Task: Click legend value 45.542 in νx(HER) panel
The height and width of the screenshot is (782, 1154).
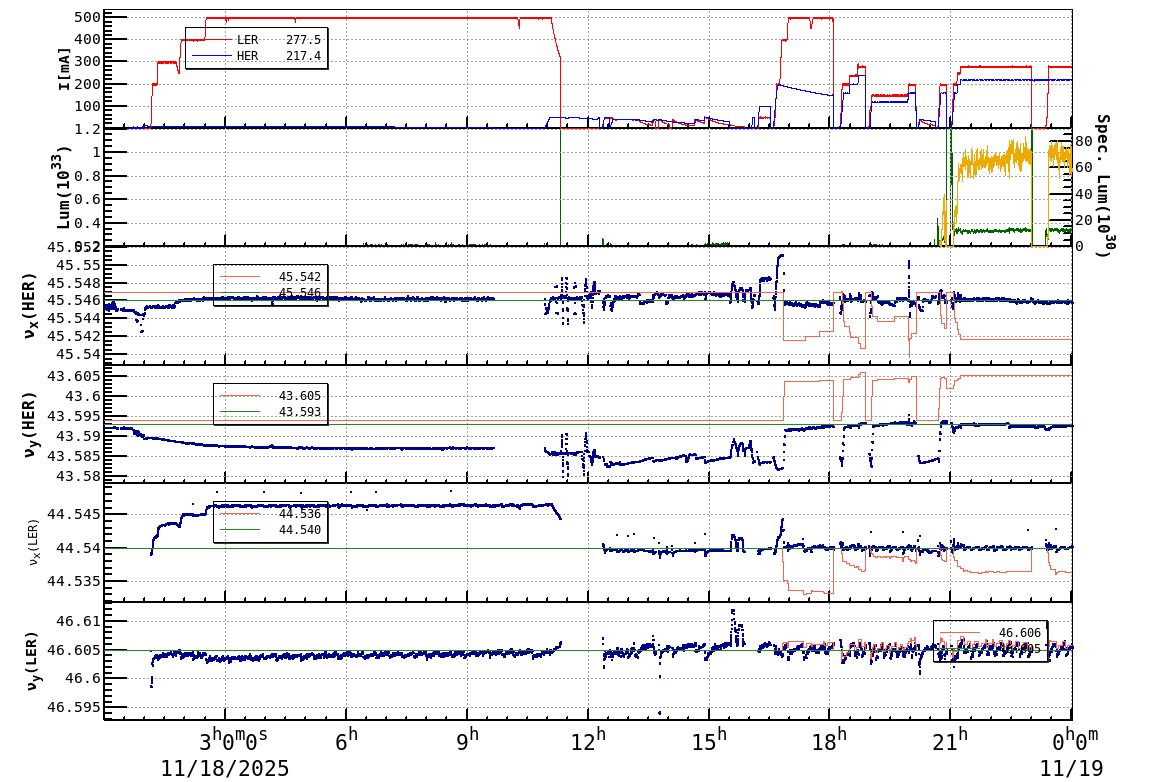Action: (300, 277)
